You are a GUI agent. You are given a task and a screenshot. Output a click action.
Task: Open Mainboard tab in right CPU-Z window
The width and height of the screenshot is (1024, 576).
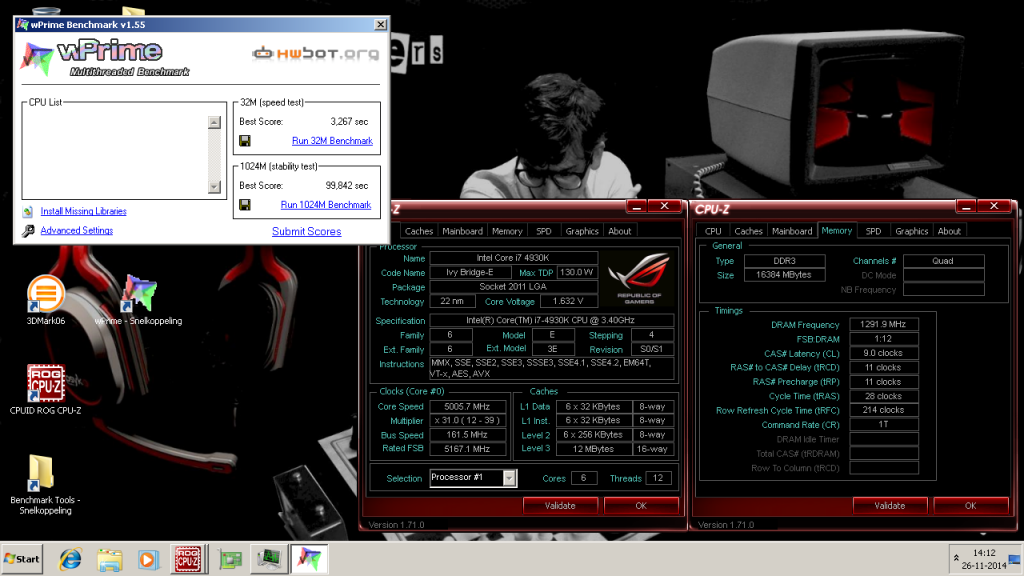point(792,231)
